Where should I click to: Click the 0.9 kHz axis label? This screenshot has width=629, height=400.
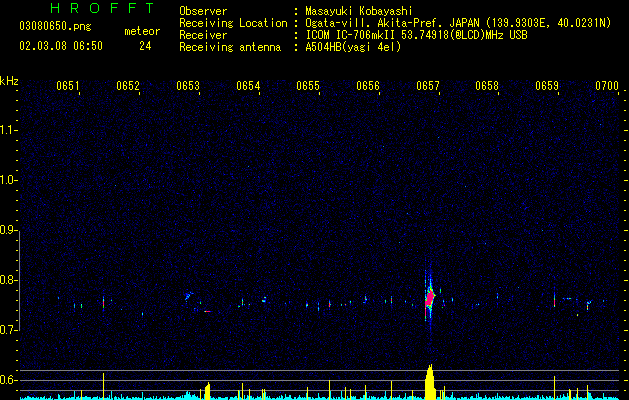coord(8,230)
